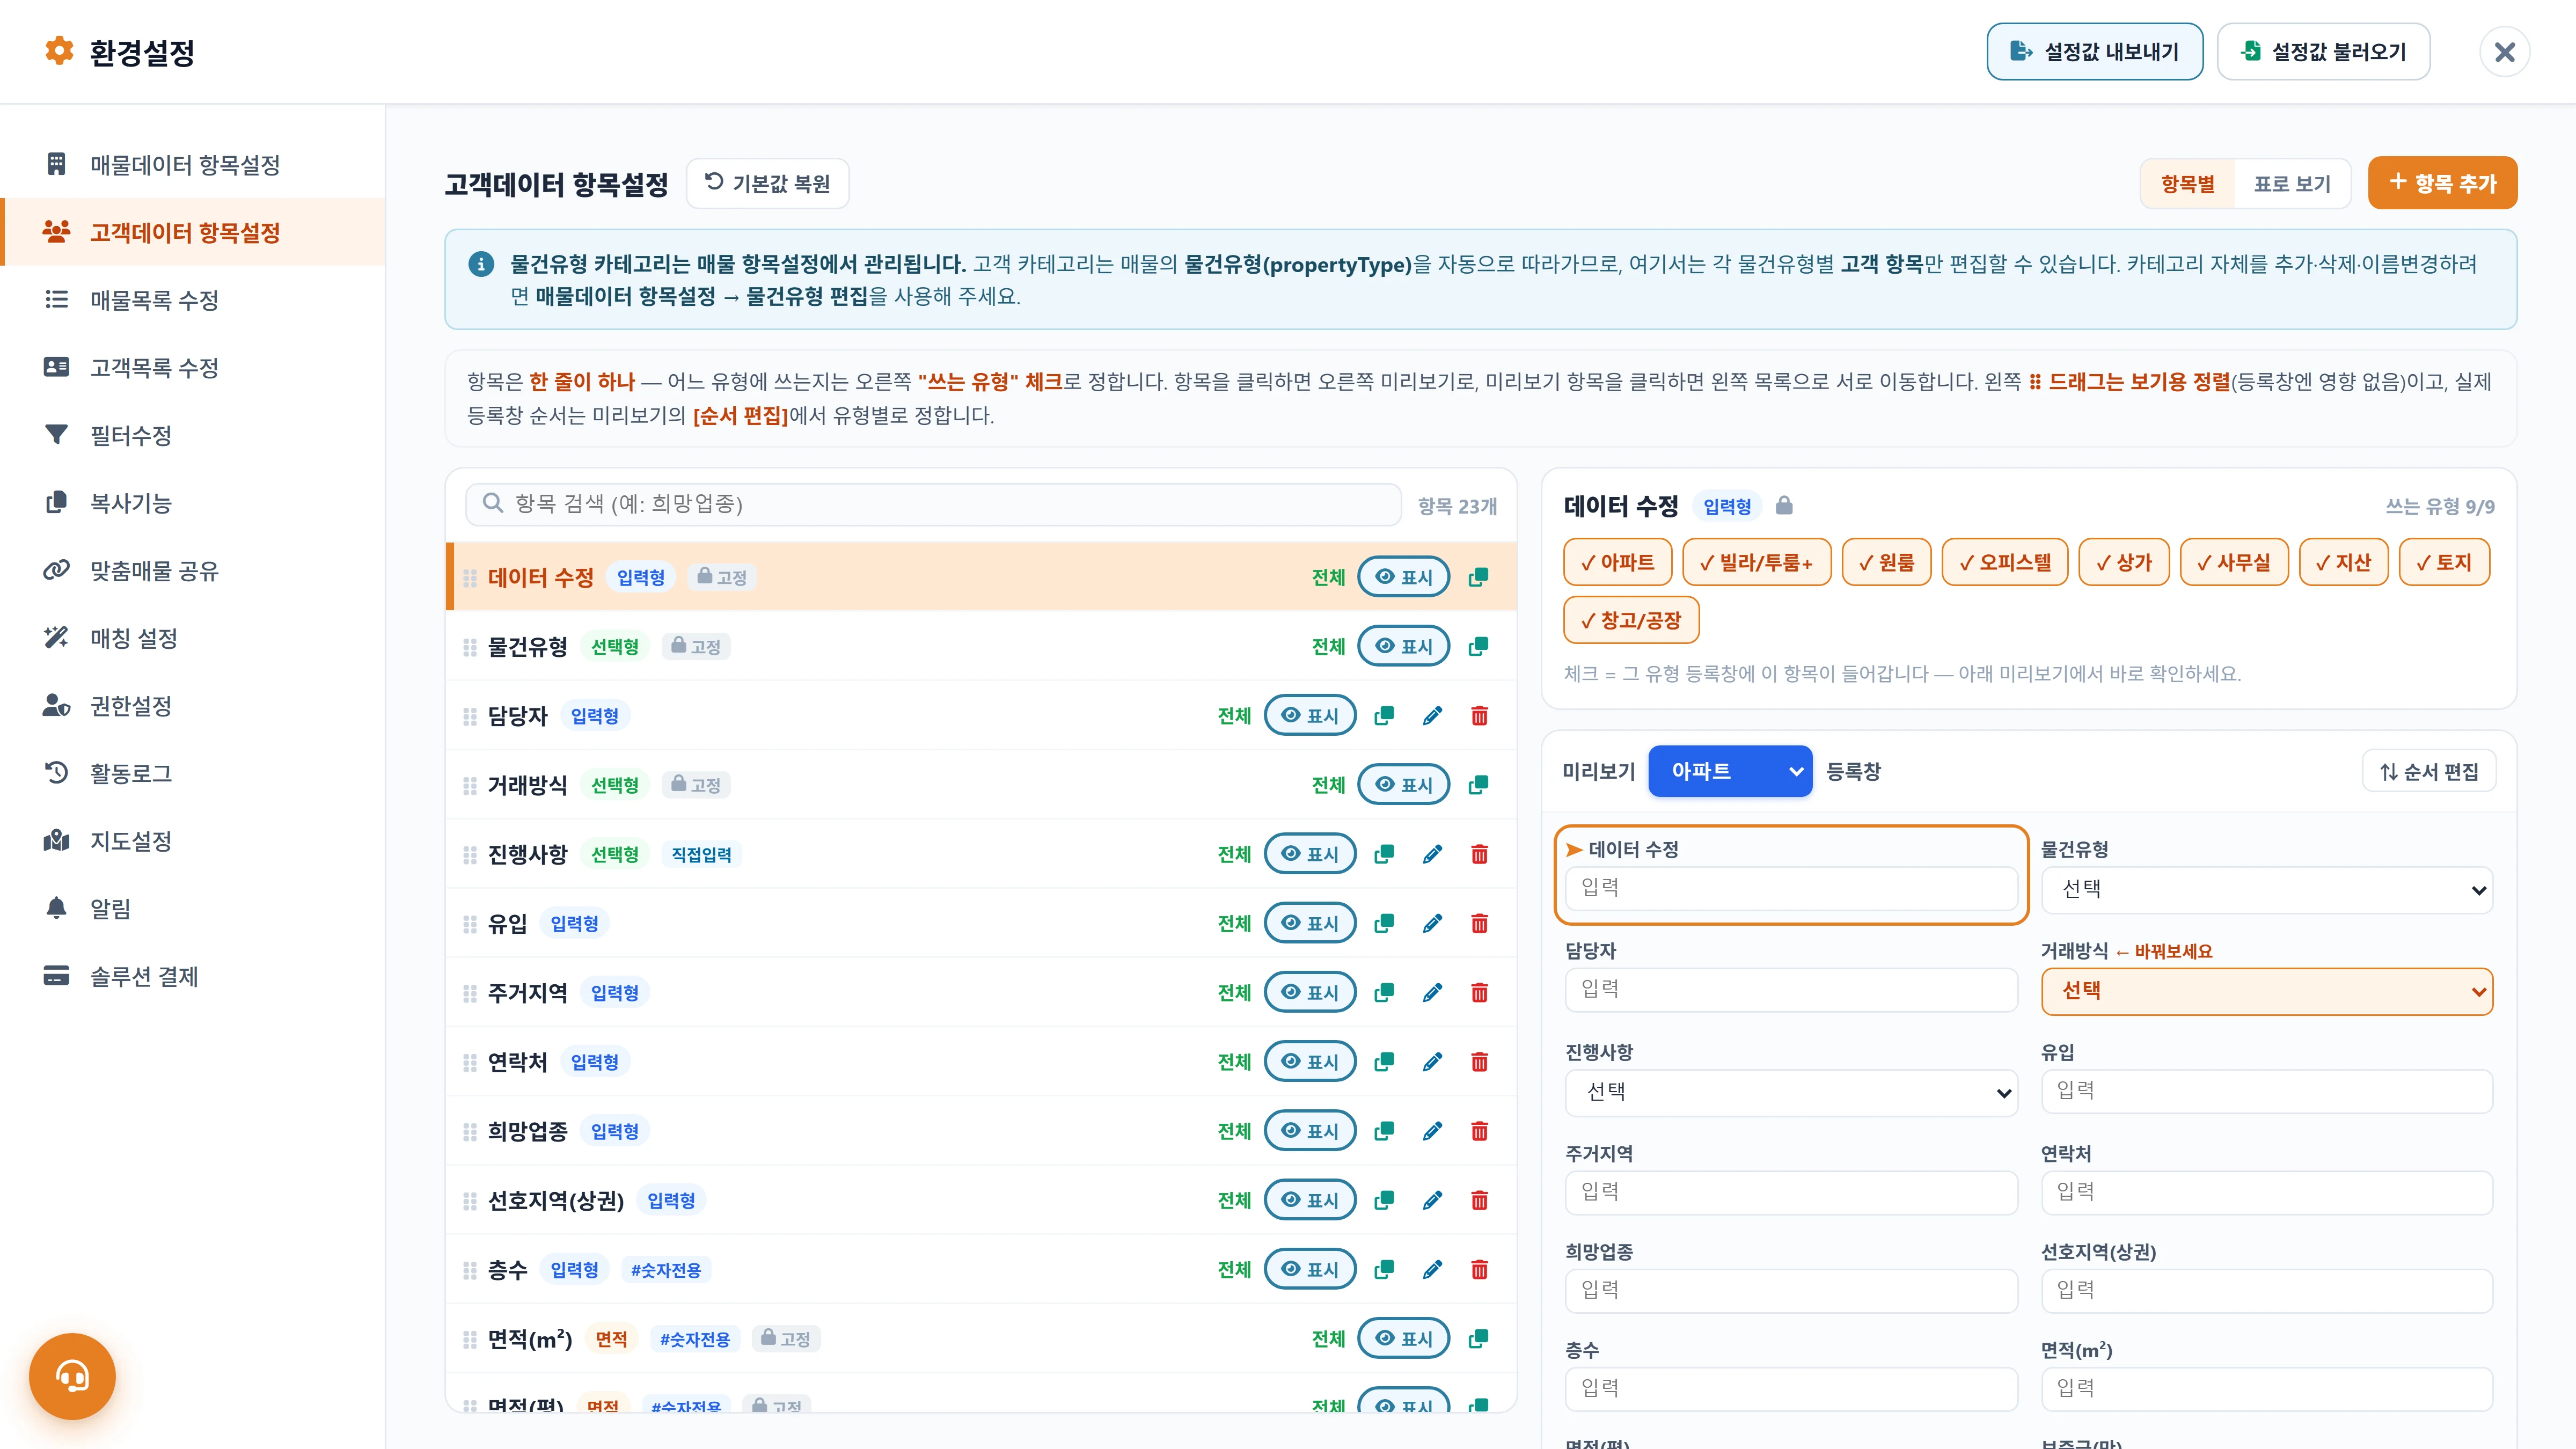Edit the 연락처 item with pencil icon
This screenshot has height=1449, width=2576.
click(1432, 1062)
